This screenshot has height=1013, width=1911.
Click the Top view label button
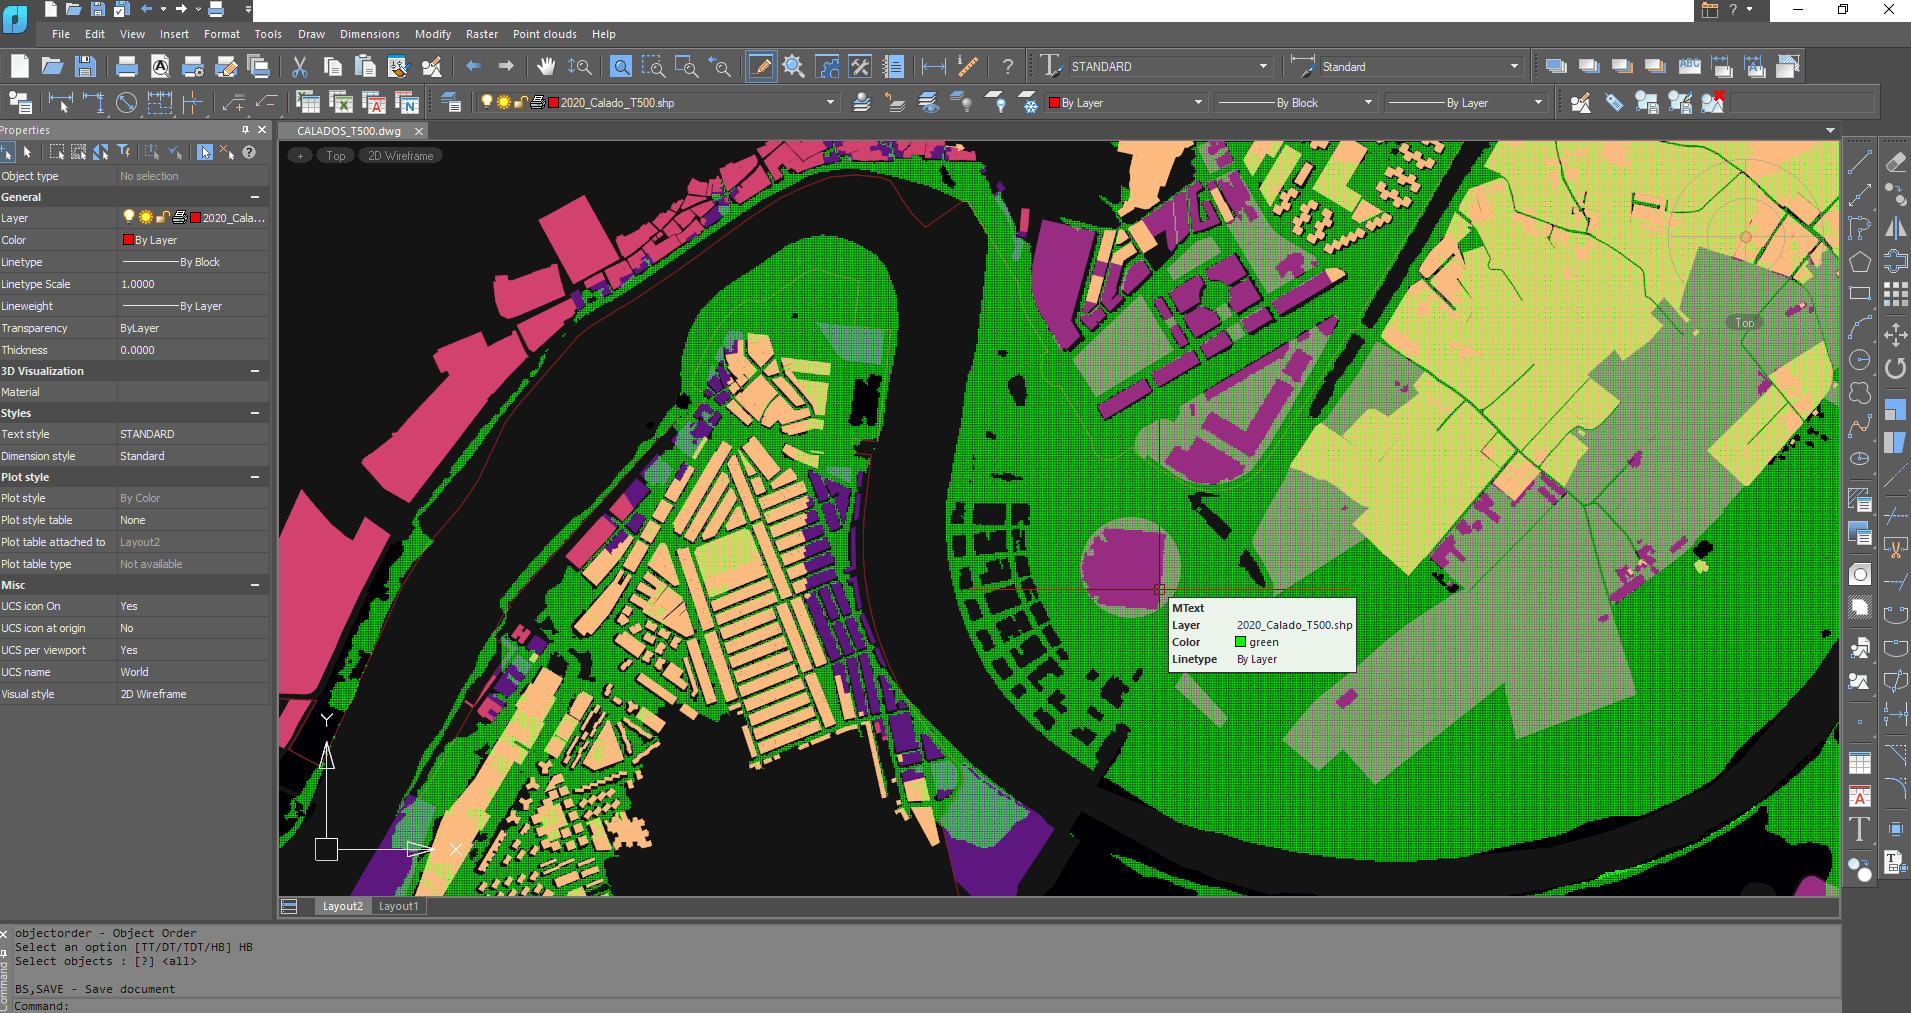click(x=335, y=156)
